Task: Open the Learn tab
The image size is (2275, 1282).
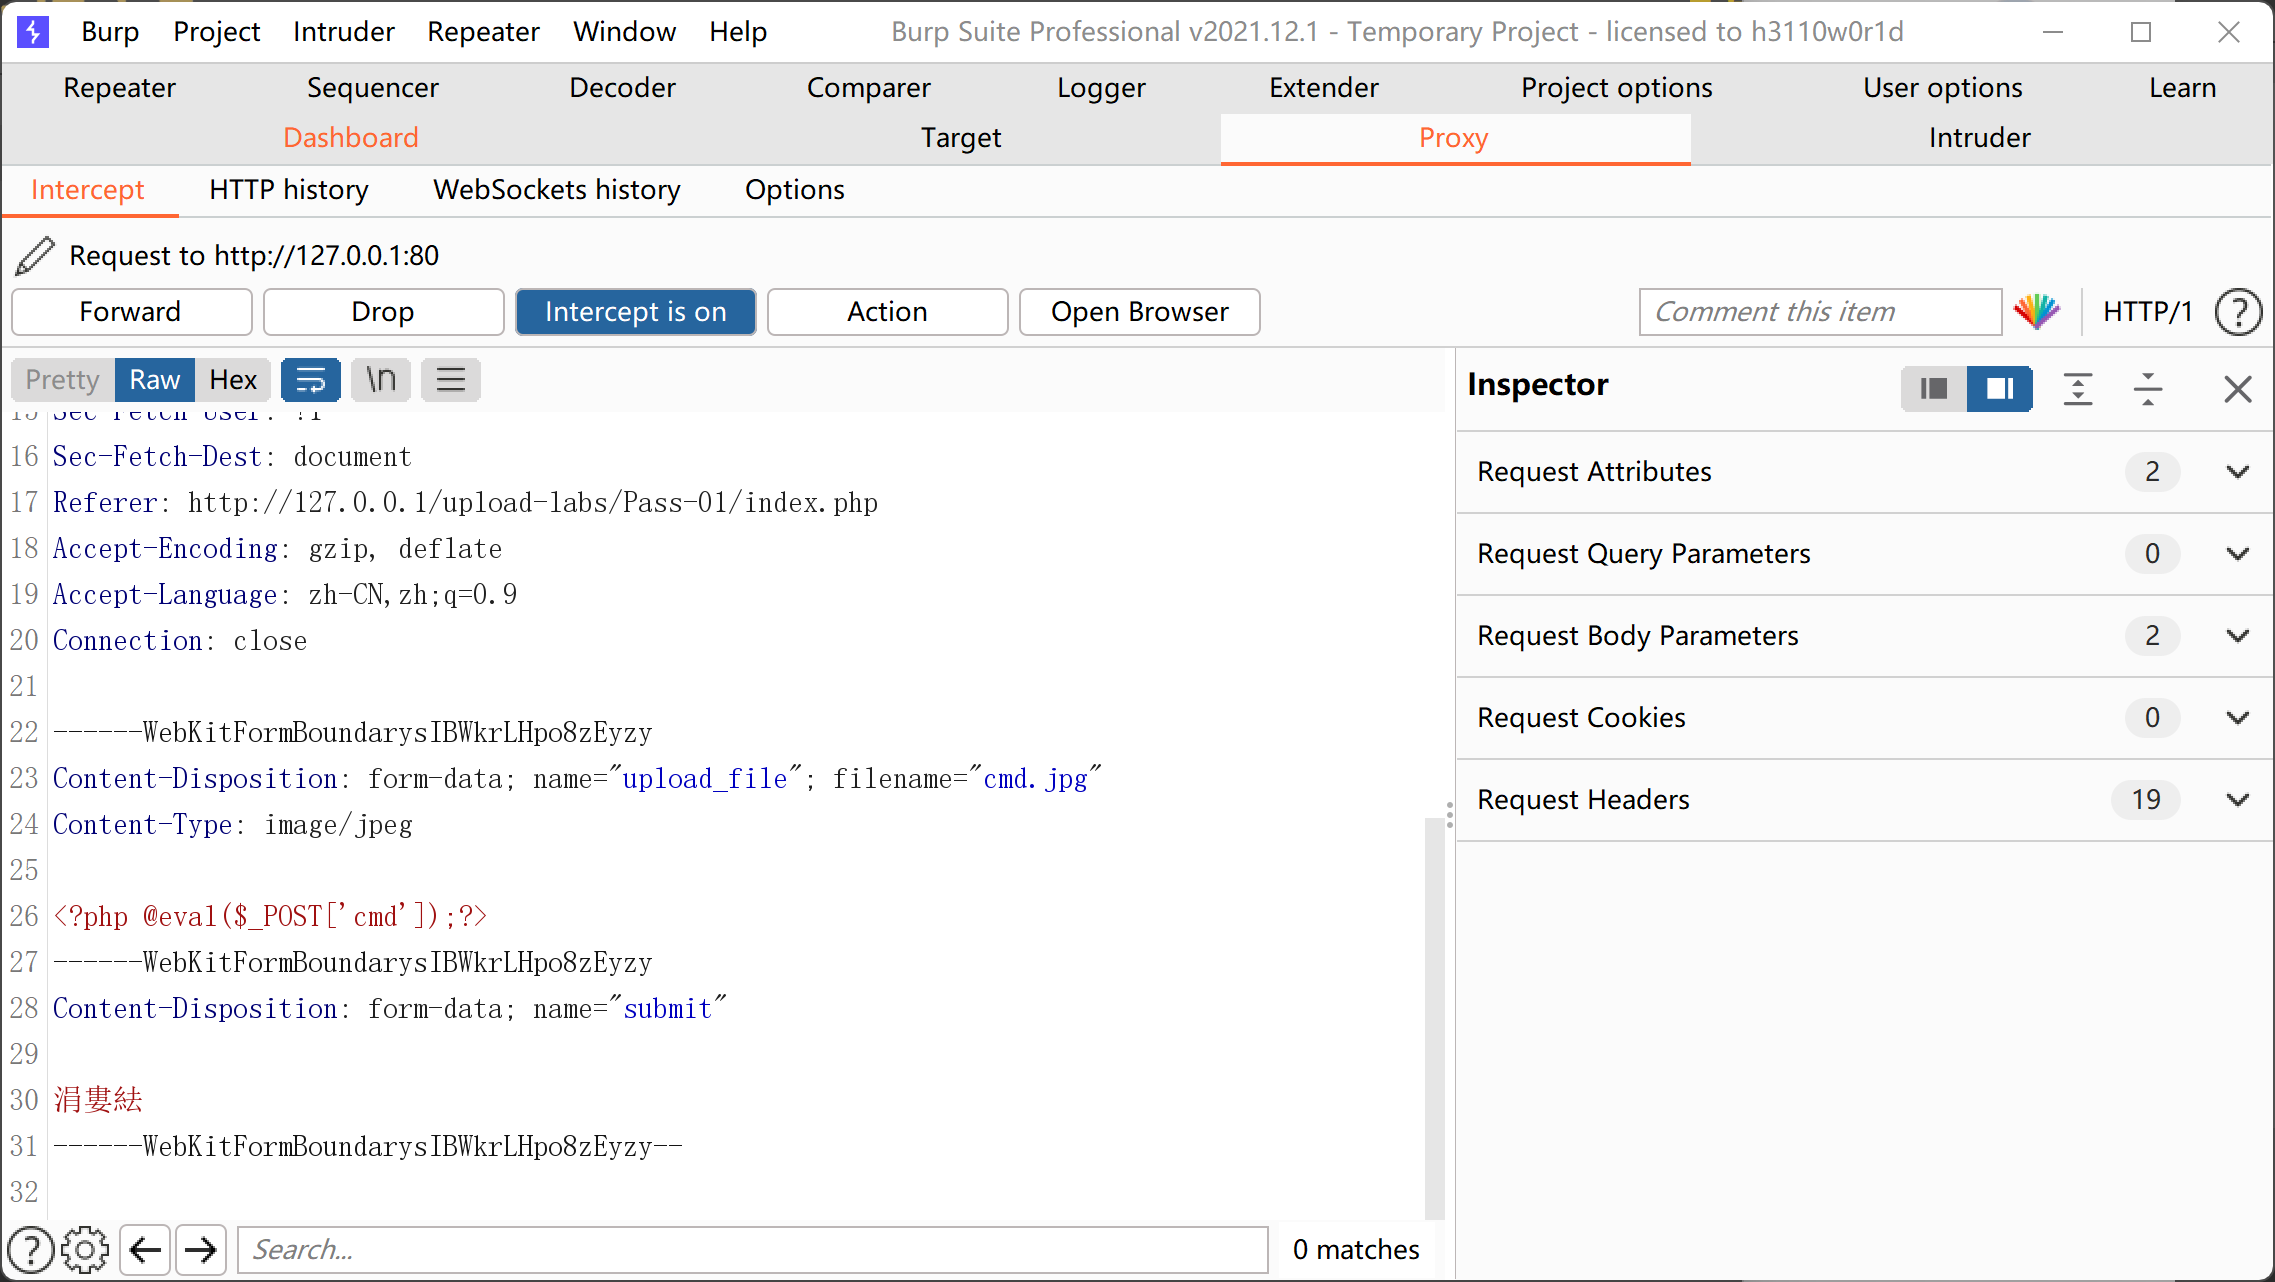Action: (2183, 88)
